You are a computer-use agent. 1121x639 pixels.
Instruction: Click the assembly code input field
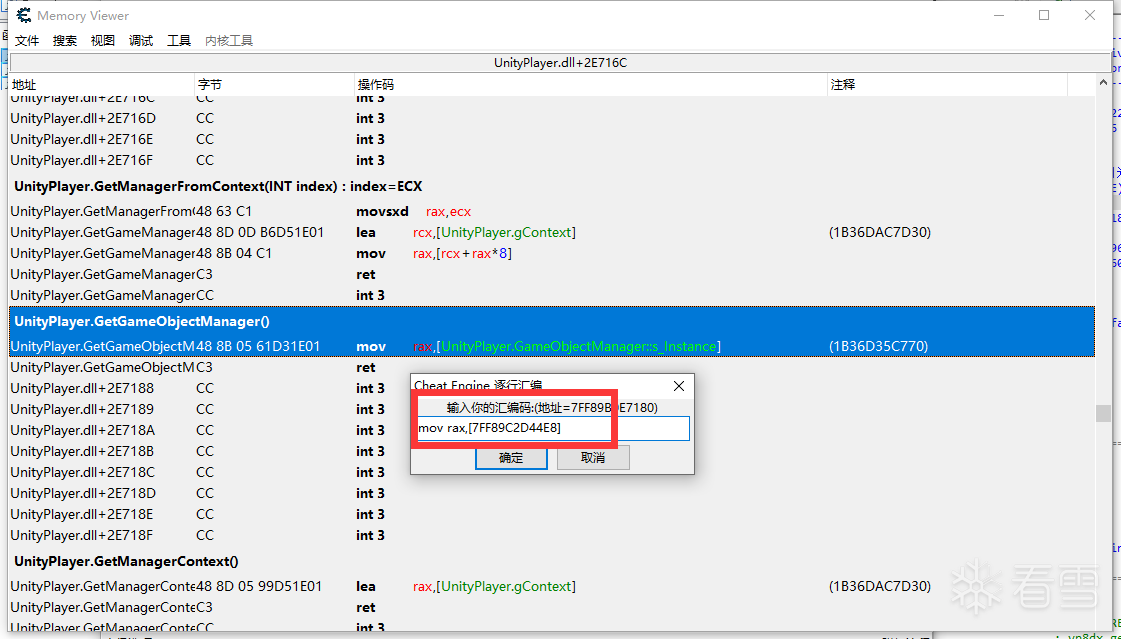553,428
